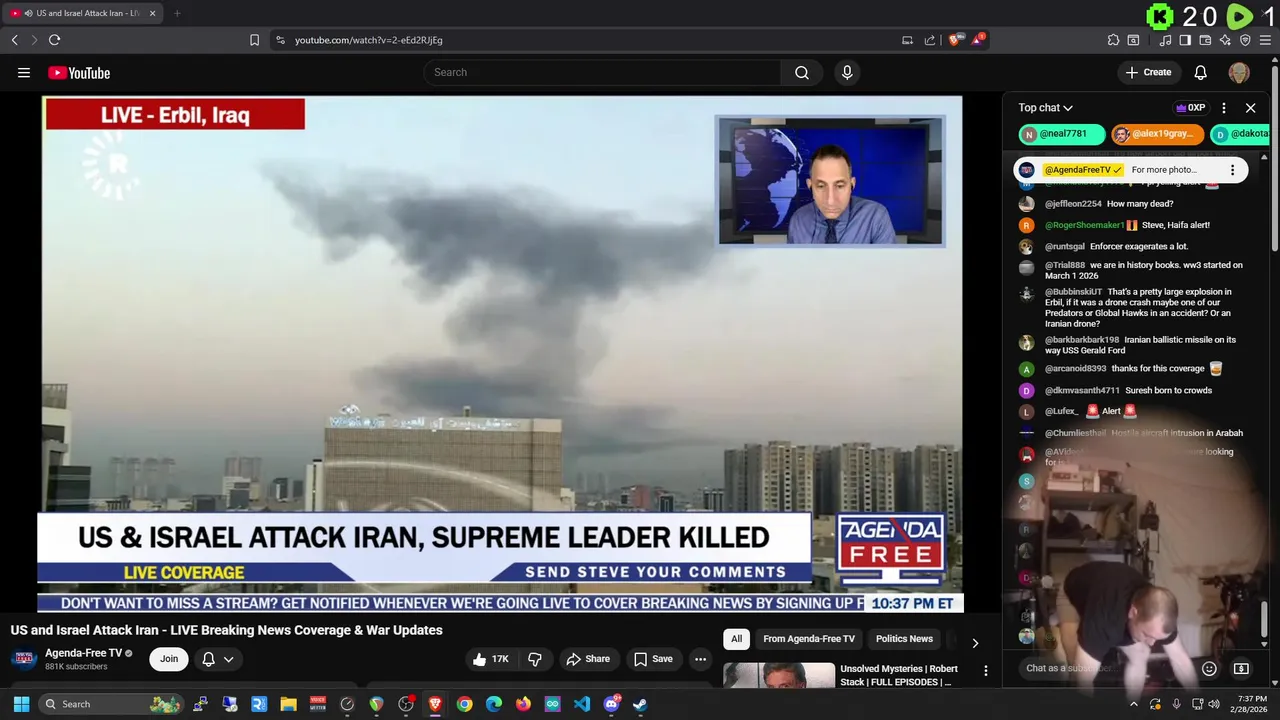Close the live chat panel
The image size is (1280, 720).
click(1250, 108)
